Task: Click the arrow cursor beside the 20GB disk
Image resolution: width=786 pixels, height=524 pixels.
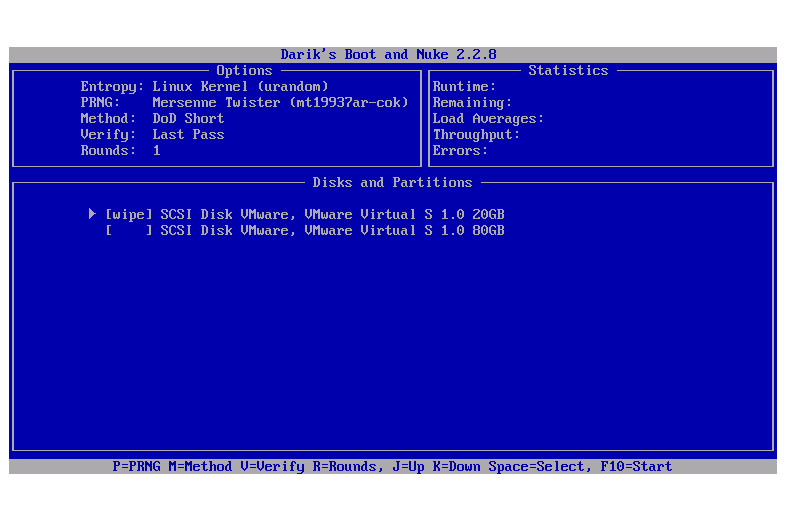Action: coord(92,214)
